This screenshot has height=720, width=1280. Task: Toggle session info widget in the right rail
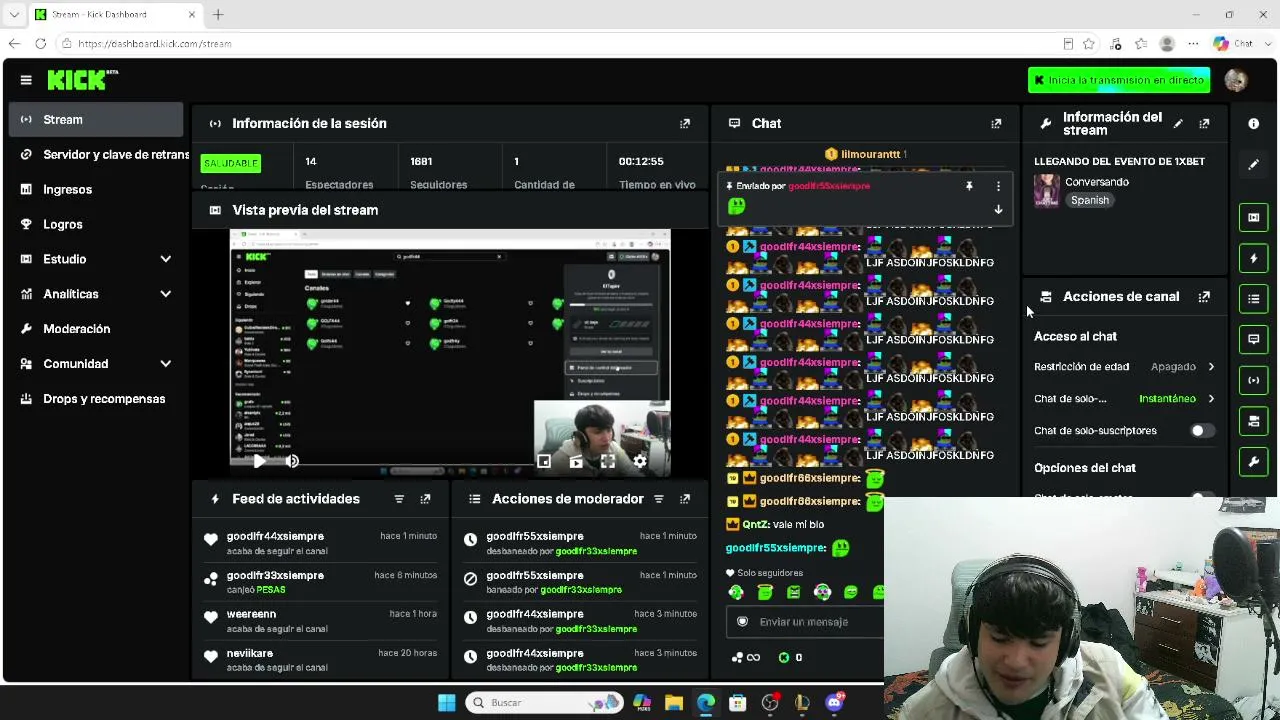(x=1253, y=380)
